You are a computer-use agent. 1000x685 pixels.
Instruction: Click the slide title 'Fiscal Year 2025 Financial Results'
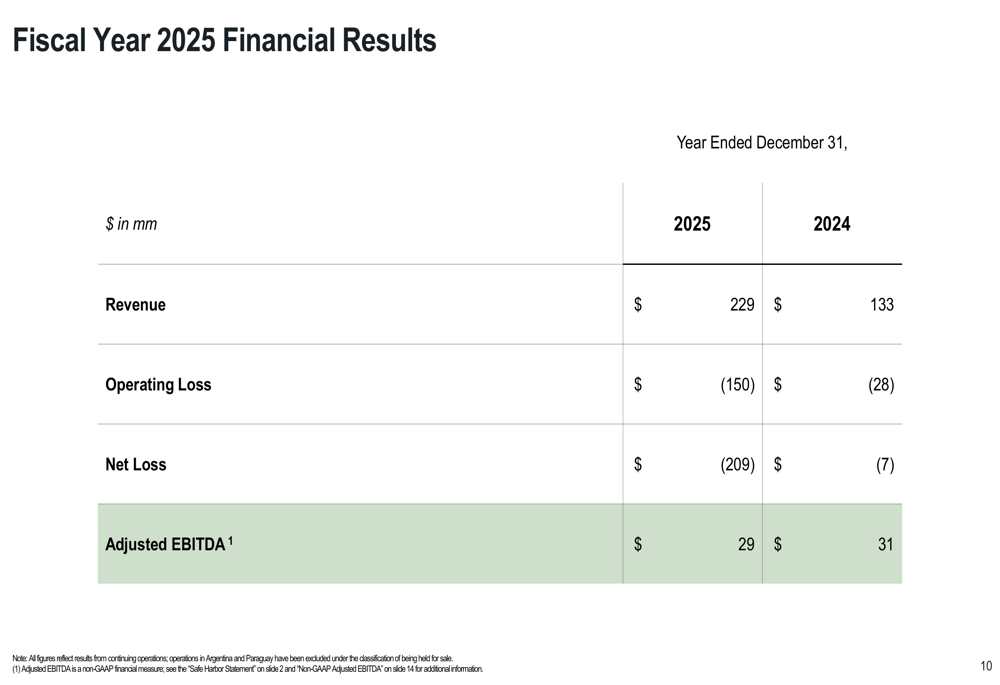pyautogui.click(x=224, y=41)
